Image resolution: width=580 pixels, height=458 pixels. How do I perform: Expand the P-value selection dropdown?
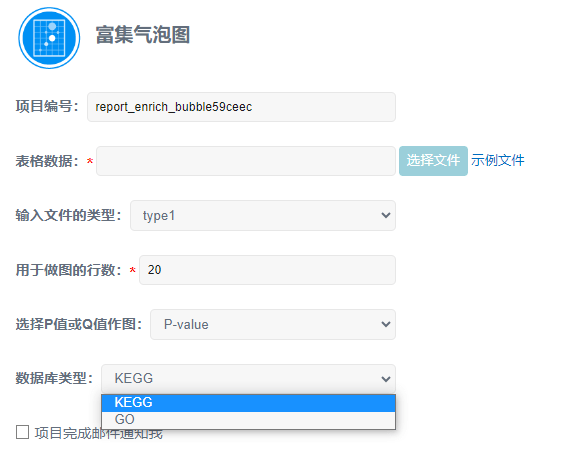[x=273, y=324]
